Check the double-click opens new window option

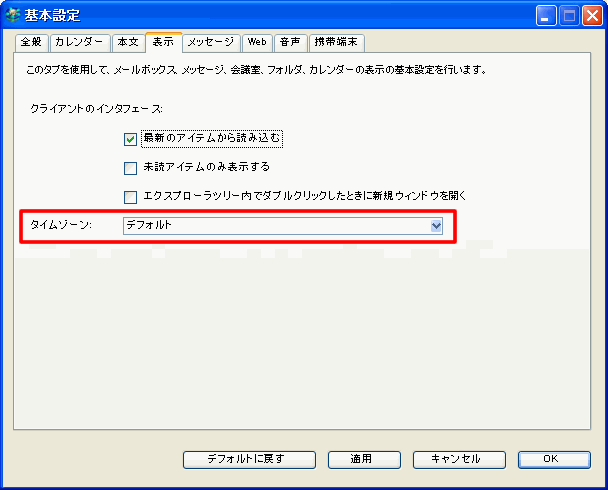click(x=130, y=197)
